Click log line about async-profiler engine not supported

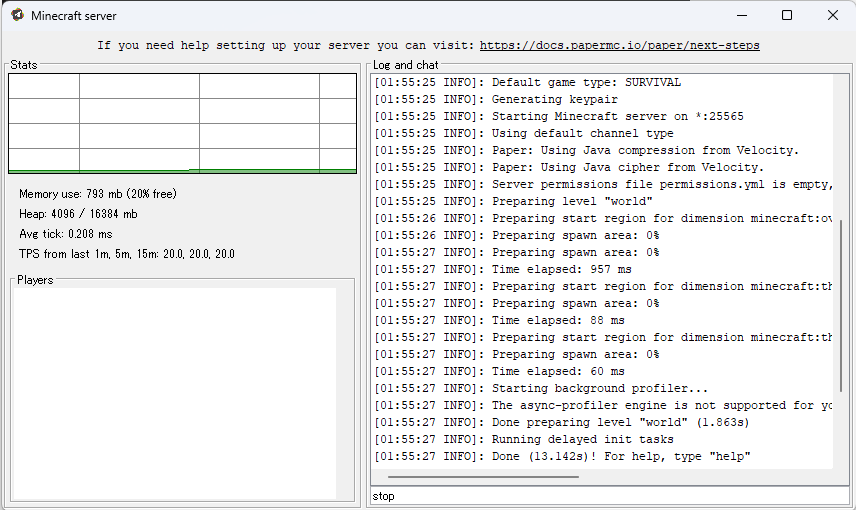tap(603, 405)
